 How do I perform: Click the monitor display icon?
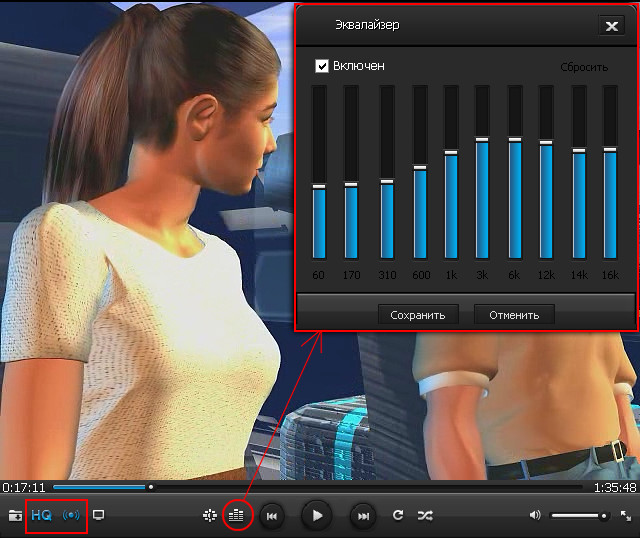tap(98, 515)
